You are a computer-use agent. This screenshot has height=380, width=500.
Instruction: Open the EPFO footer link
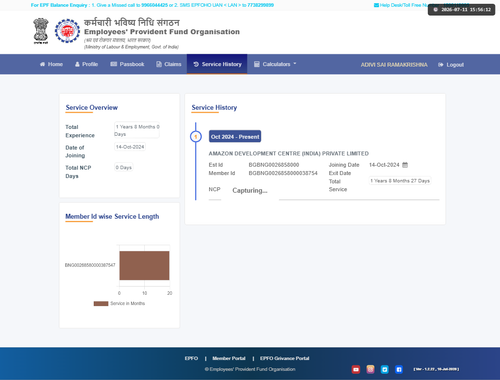191,358
